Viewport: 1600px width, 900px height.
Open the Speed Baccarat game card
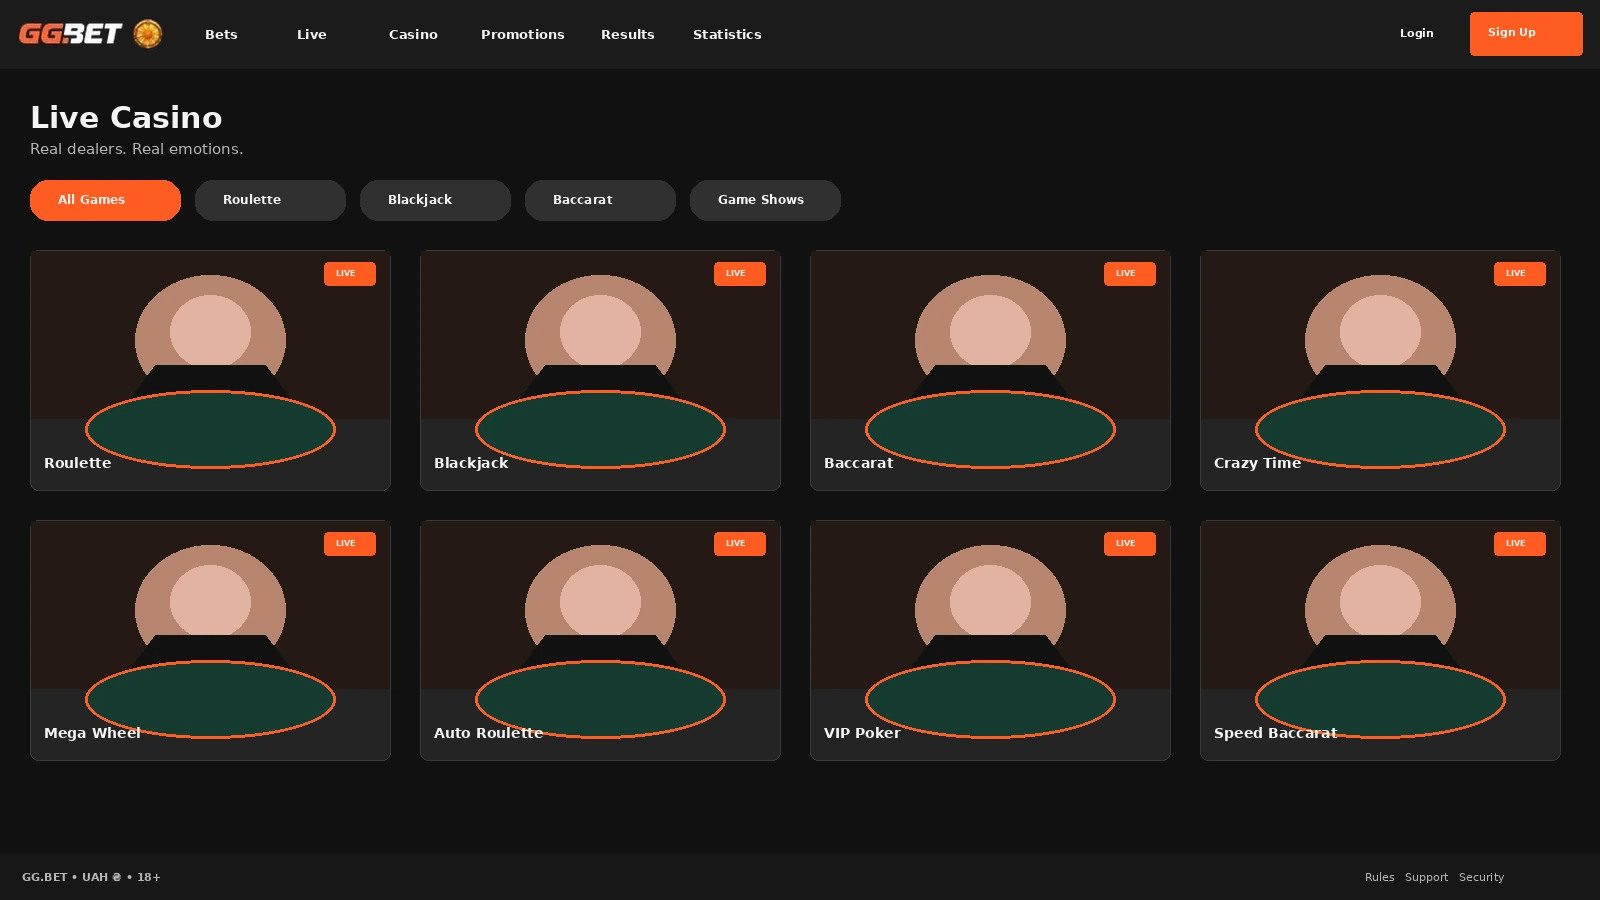(x=1380, y=640)
